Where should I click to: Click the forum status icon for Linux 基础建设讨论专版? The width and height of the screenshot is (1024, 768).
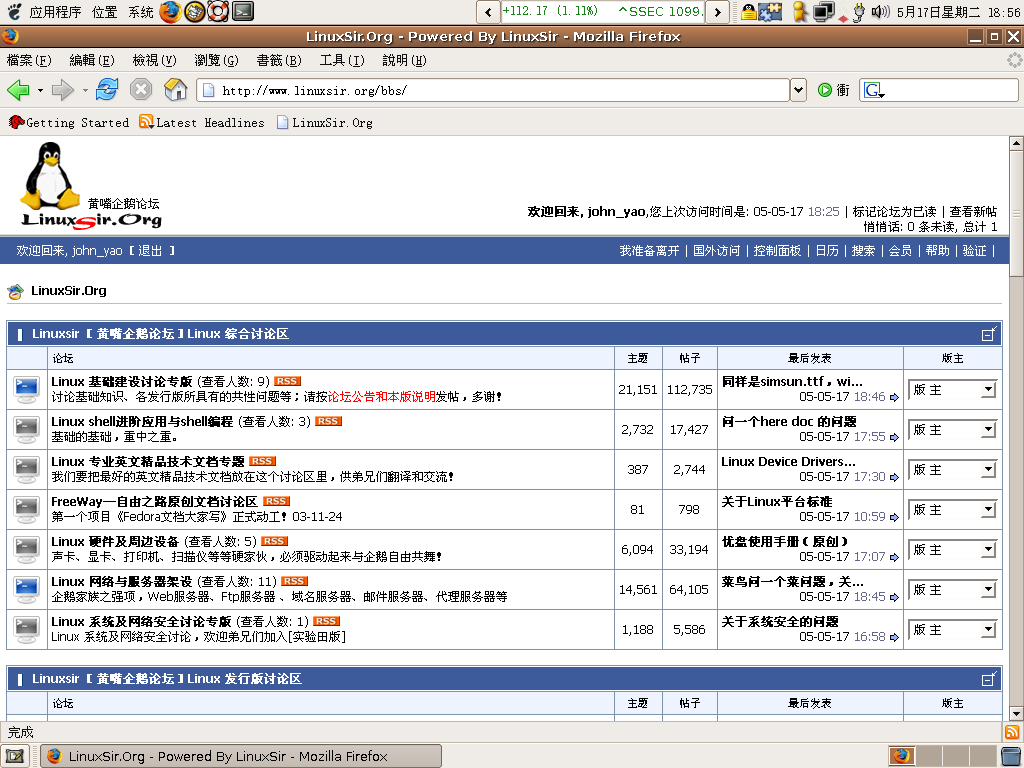[27, 389]
